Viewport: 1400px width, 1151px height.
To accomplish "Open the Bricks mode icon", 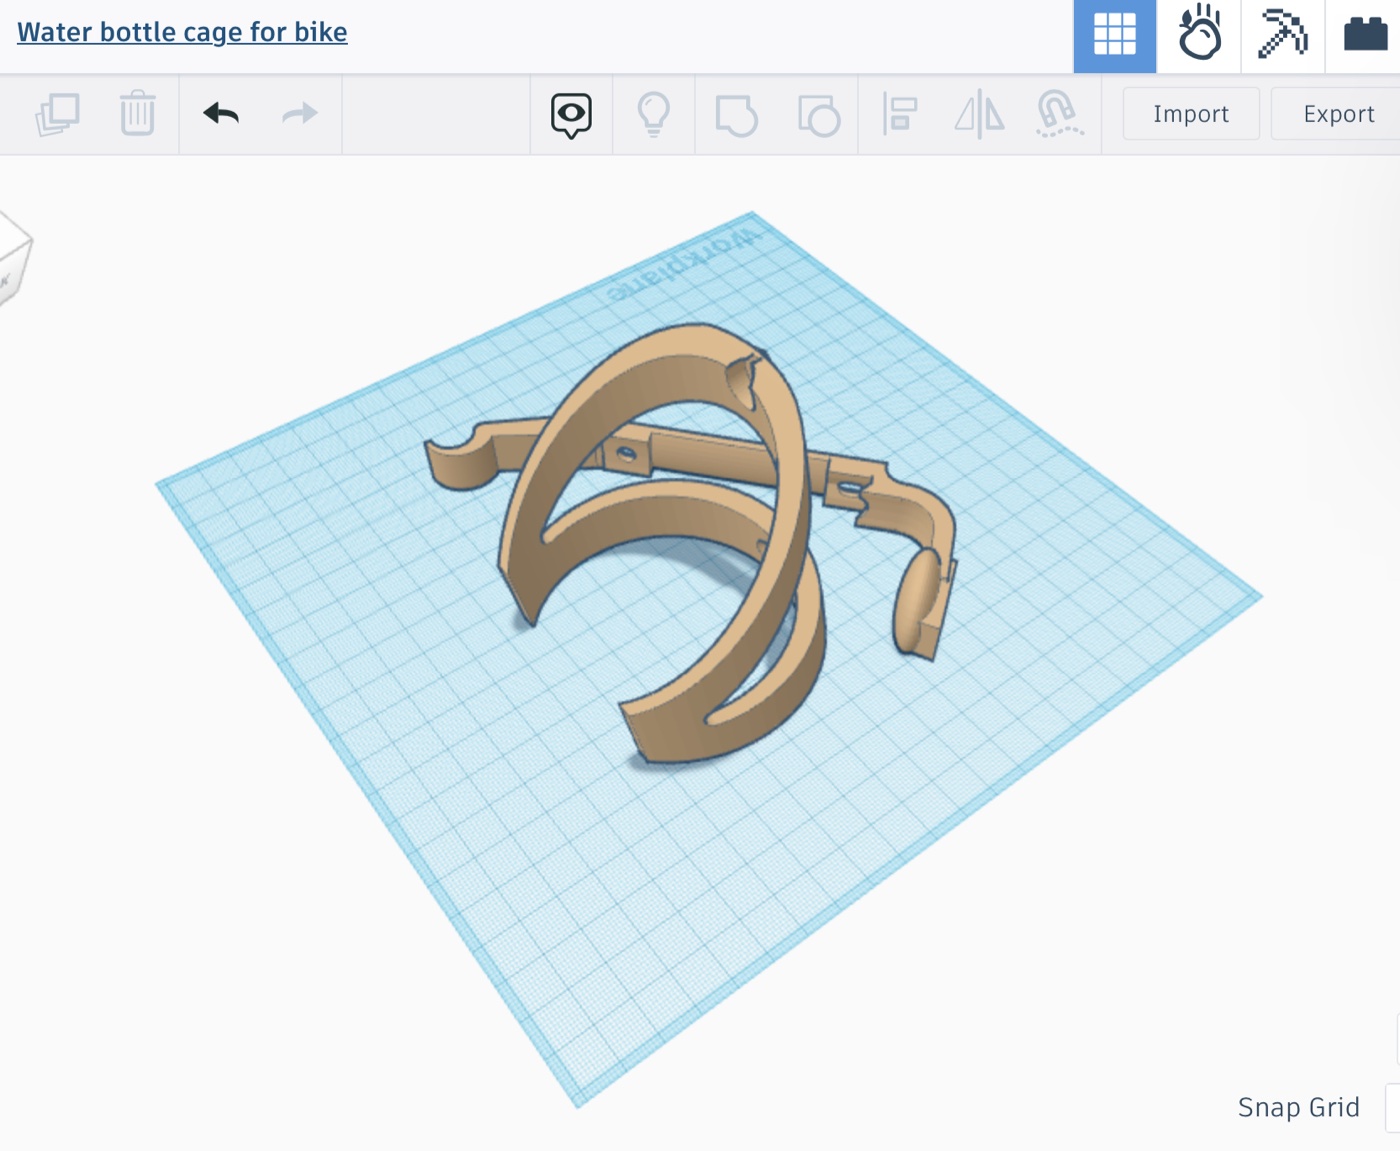I will [1365, 34].
